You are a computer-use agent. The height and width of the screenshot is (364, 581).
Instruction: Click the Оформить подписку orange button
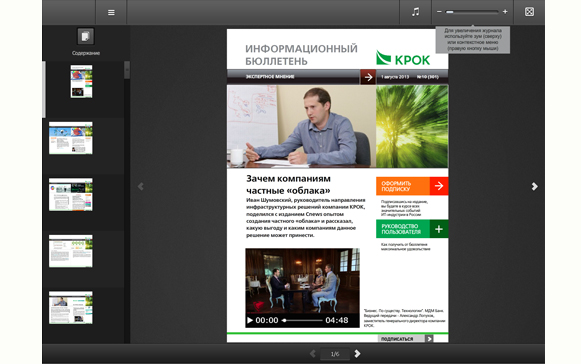coord(412,186)
